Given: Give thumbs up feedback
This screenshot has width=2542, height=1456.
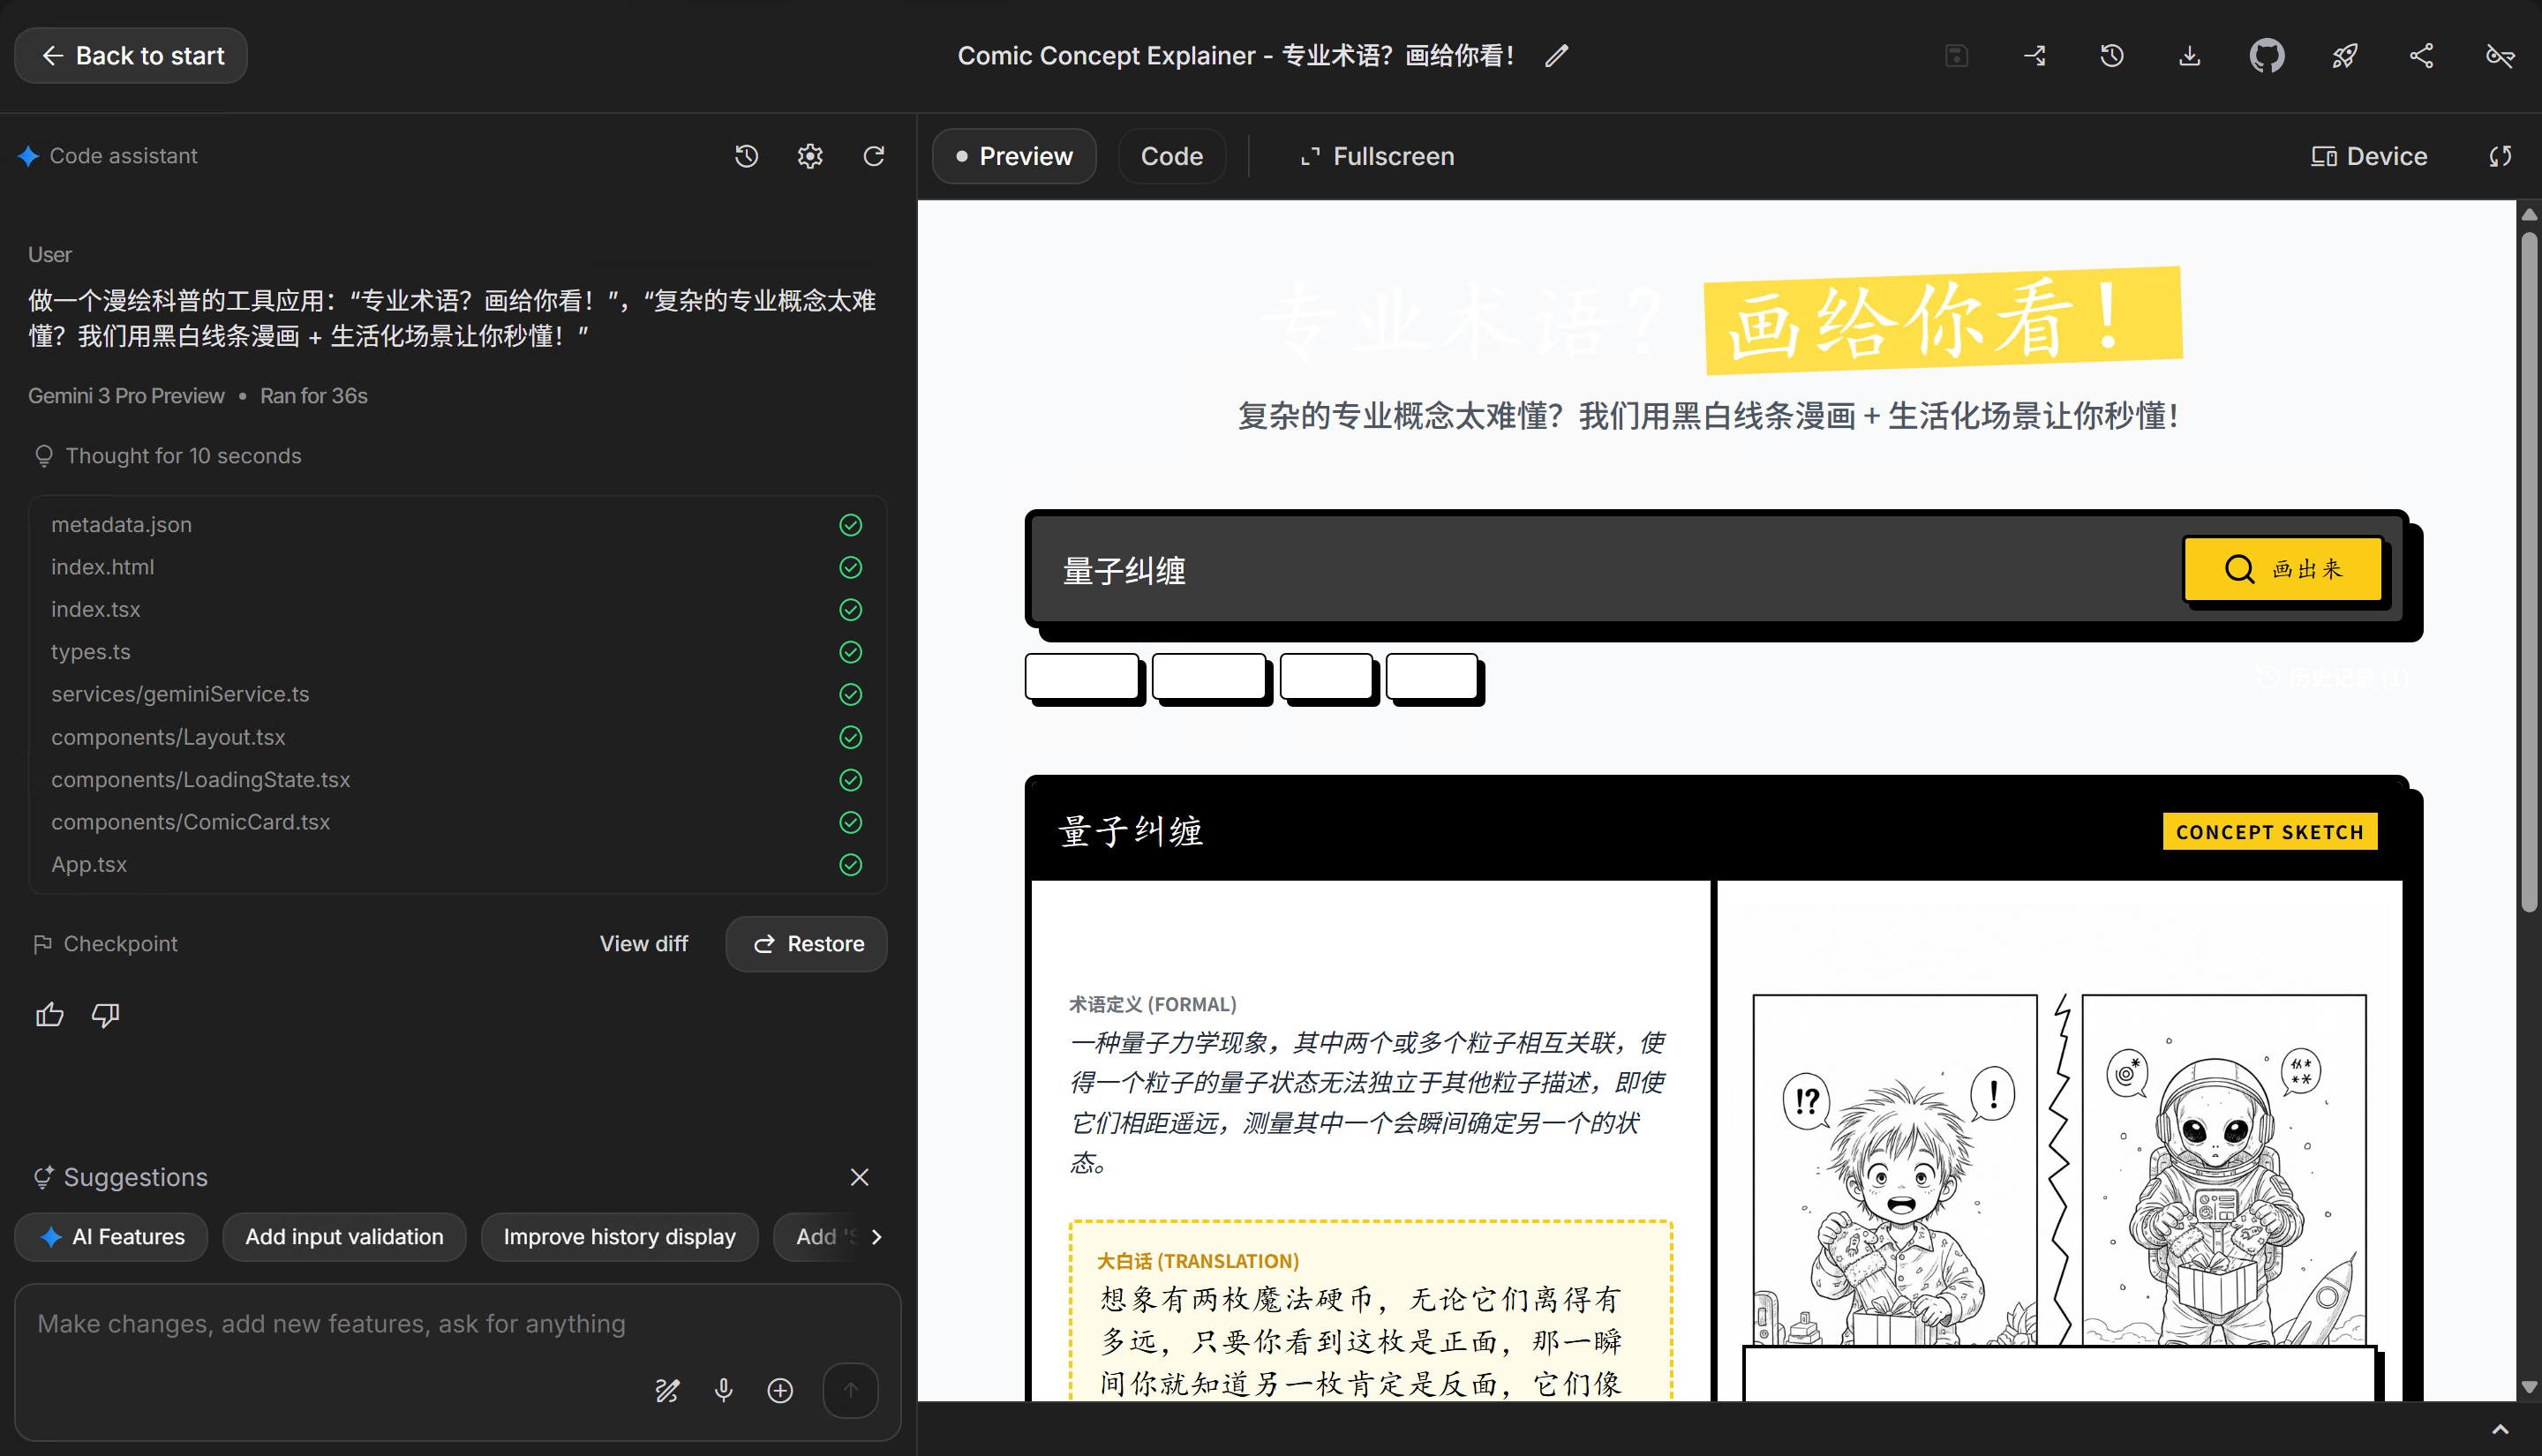Looking at the screenshot, I should [x=49, y=1015].
